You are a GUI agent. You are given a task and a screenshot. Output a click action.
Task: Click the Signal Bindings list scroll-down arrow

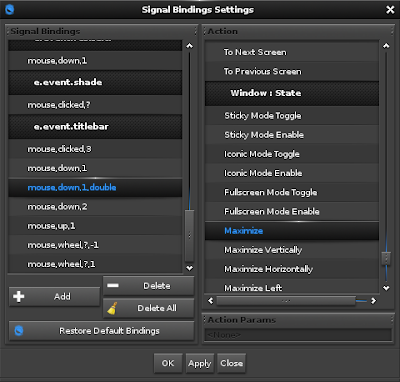[189, 268]
